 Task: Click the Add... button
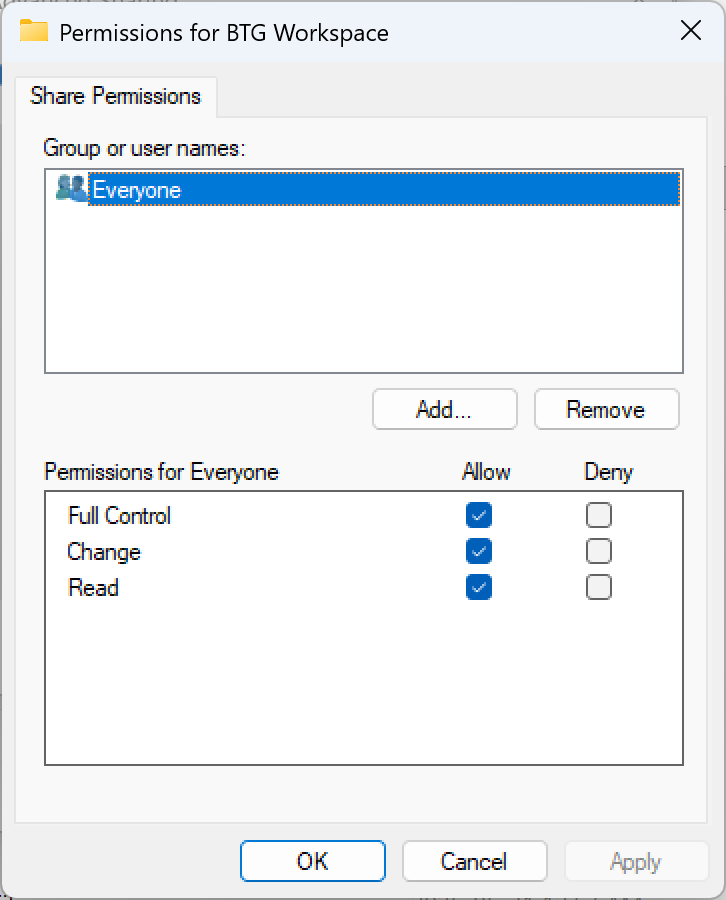[444, 409]
